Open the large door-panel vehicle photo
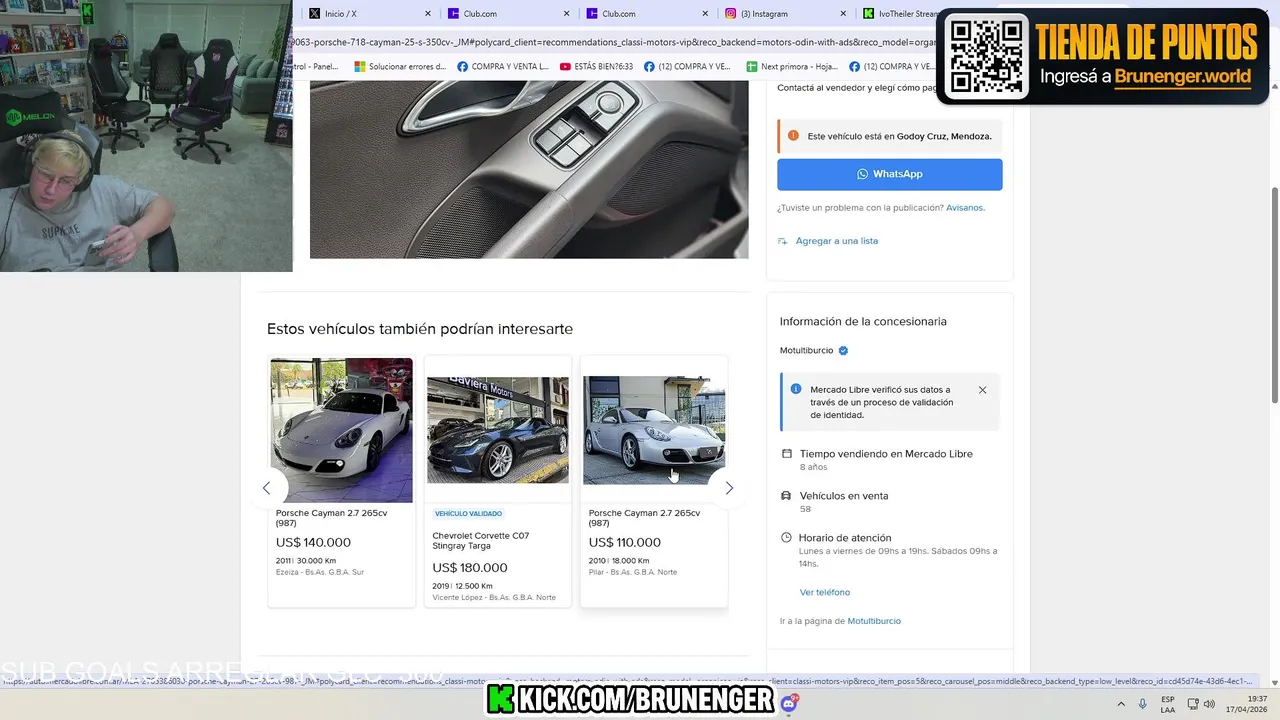The height and width of the screenshot is (720, 1280). tap(529, 169)
